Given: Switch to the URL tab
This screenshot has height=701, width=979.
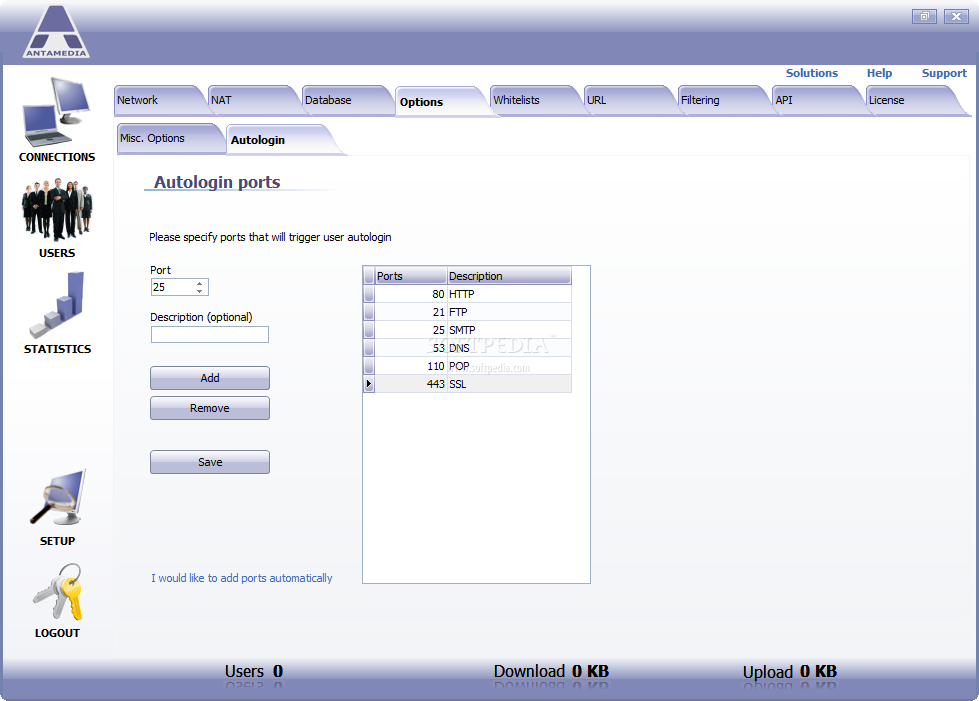Looking at the screenshot, I should tap(629, 100).
